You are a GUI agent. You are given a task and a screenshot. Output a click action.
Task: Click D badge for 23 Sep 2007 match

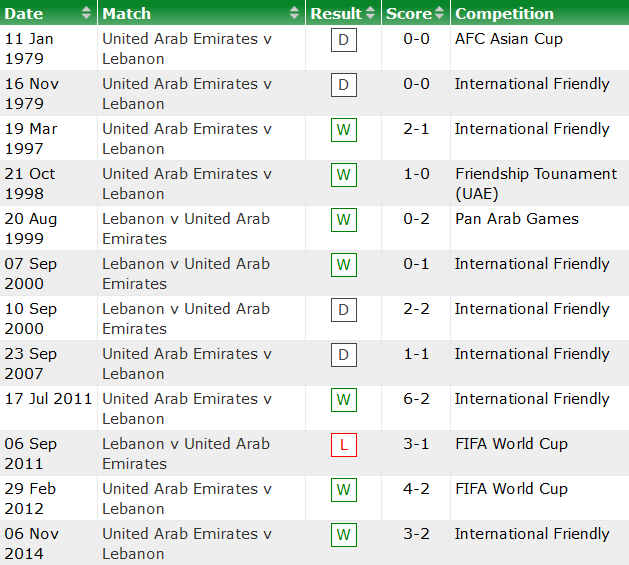(344, 355)
